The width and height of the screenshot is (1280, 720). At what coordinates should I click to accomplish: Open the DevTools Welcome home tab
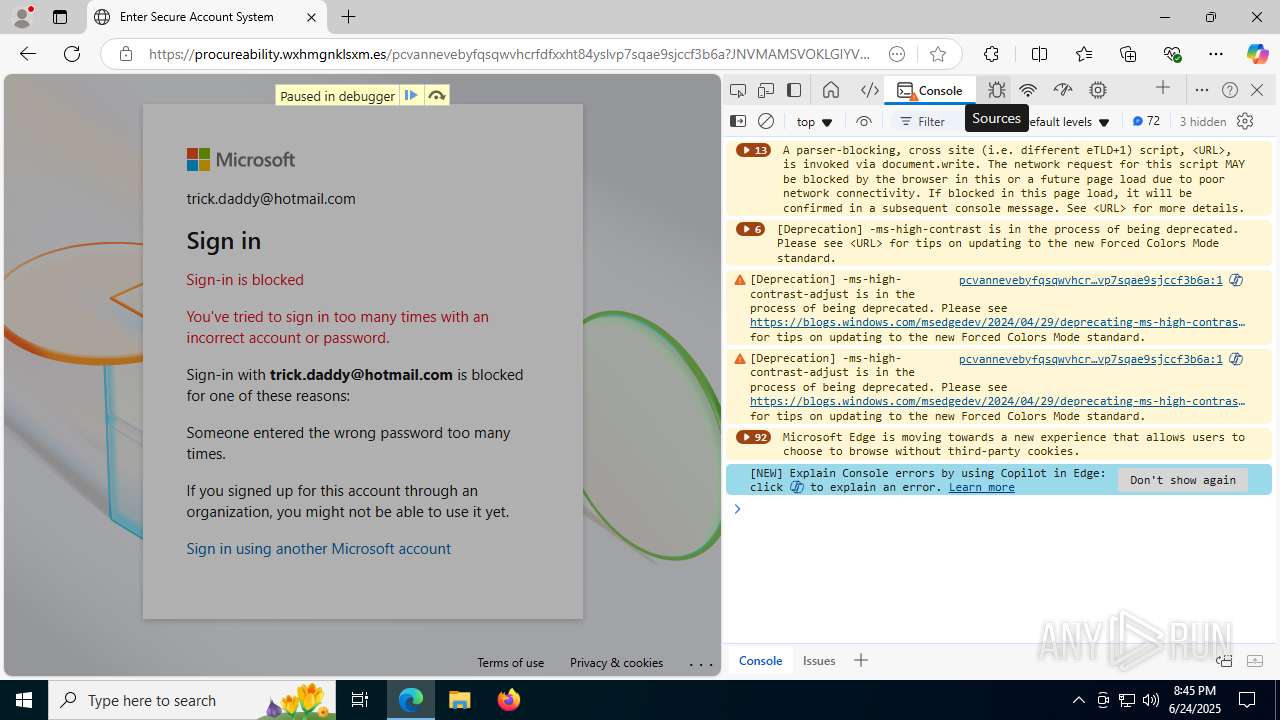coord(831,90)
